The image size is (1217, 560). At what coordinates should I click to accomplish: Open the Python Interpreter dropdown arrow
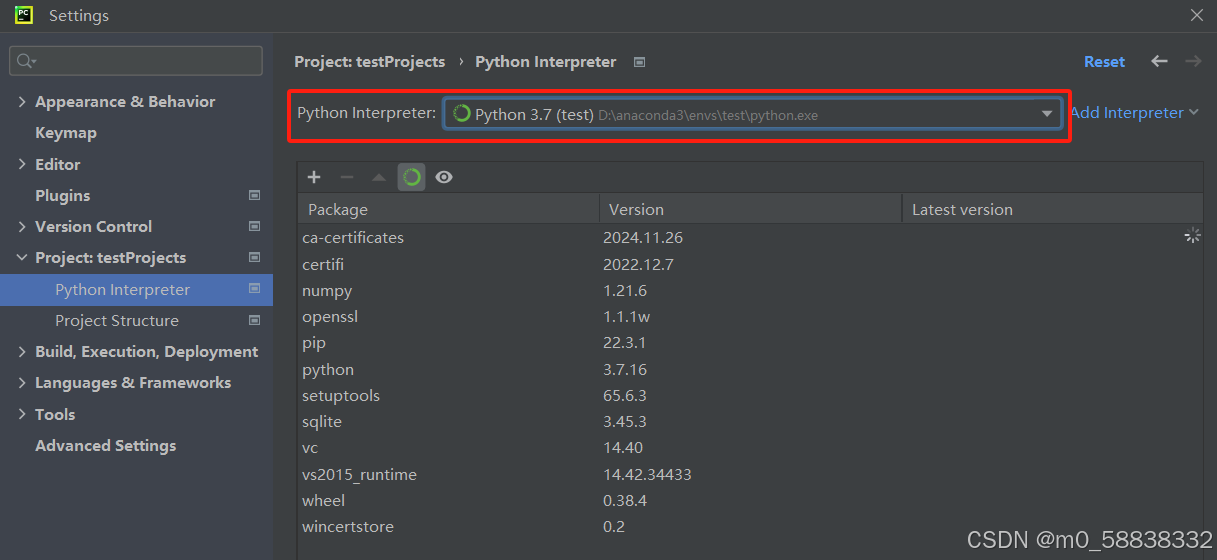pyautogui.click(x=1047, y=114)
